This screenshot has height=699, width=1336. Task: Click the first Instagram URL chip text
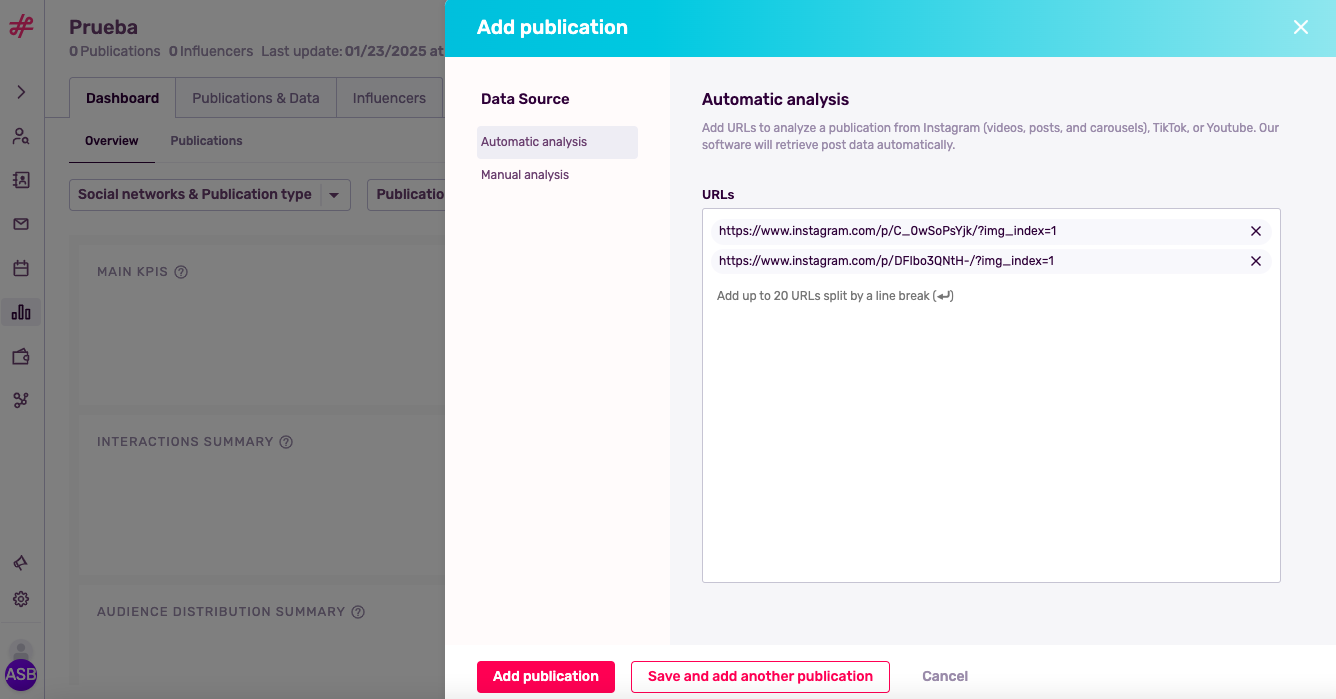(888, 231)
